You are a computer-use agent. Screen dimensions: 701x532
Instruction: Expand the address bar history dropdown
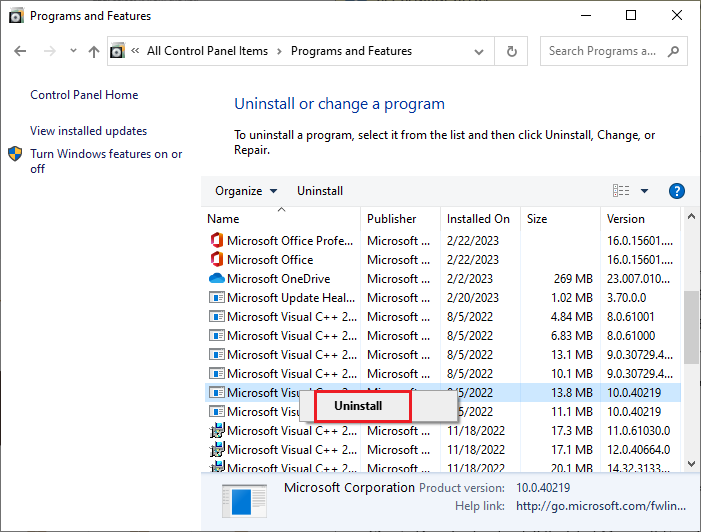tap(479, 51)
